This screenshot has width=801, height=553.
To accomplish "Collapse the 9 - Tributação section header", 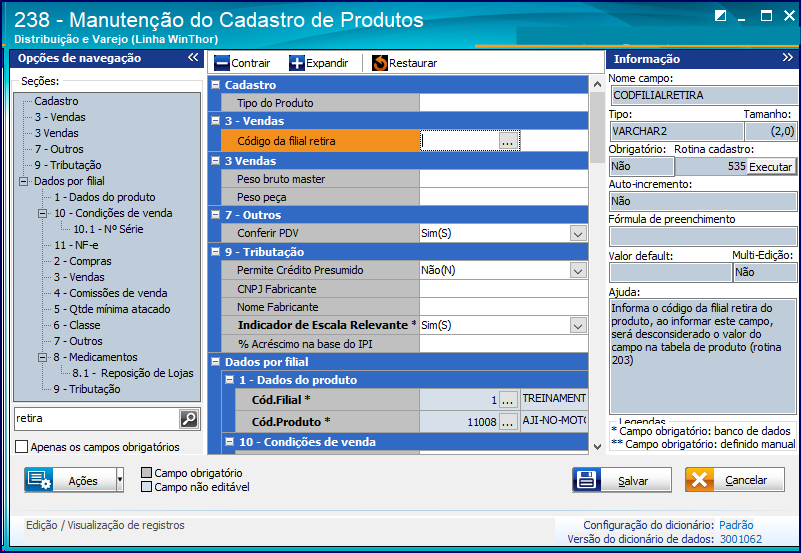I will tap(216, 252).
